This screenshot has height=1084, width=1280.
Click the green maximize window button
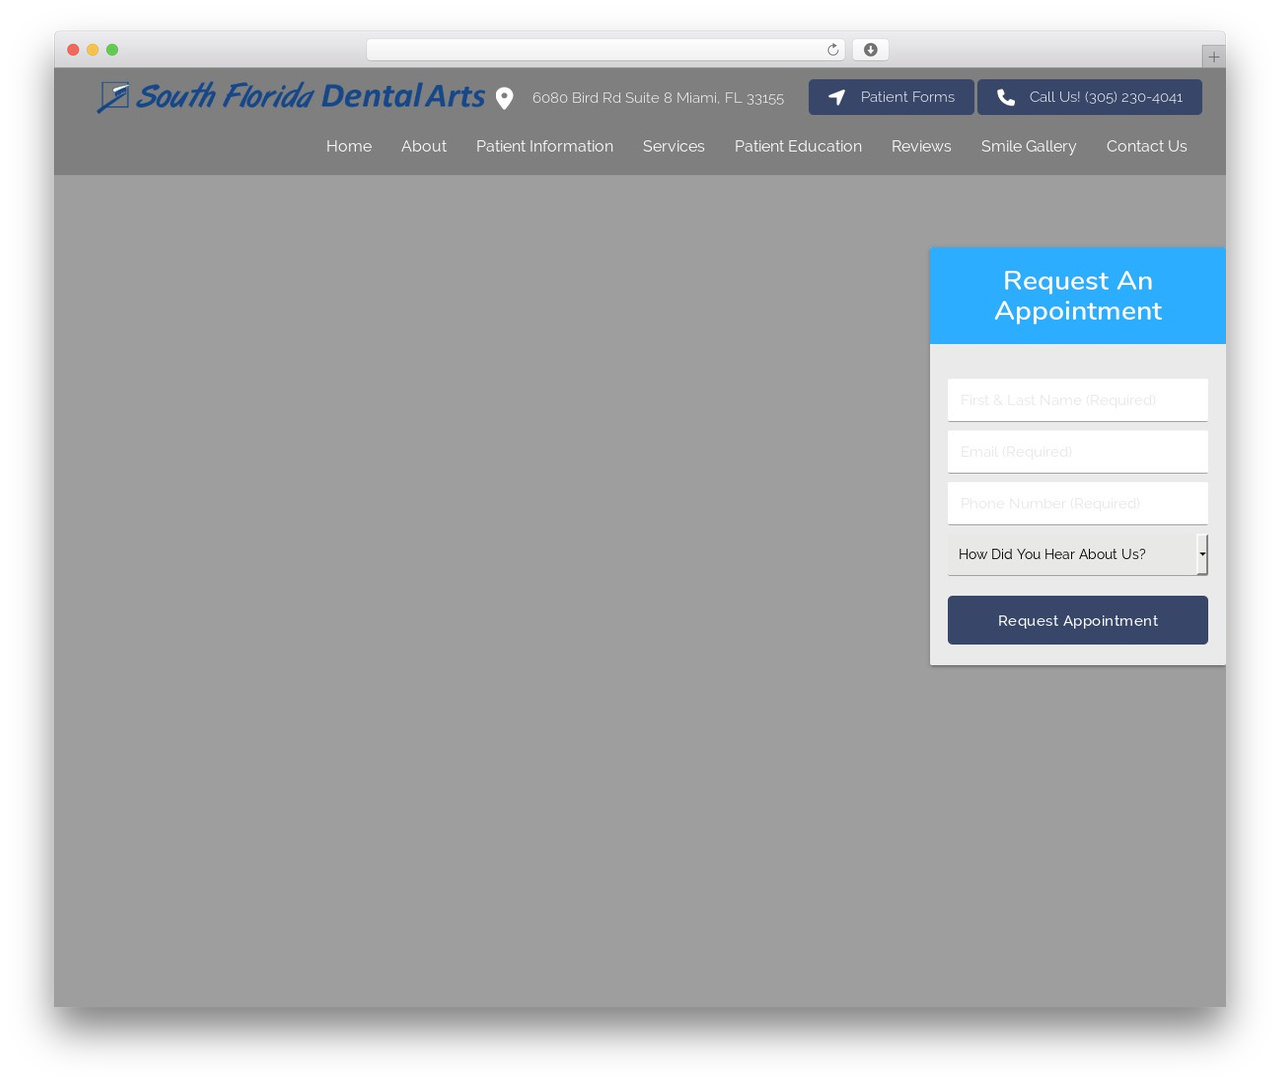(x=112, y=50)
